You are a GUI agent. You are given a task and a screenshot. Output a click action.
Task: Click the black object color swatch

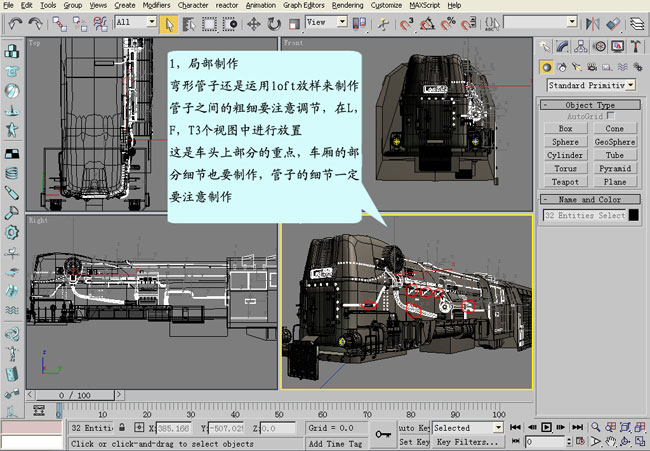(633, 215)
